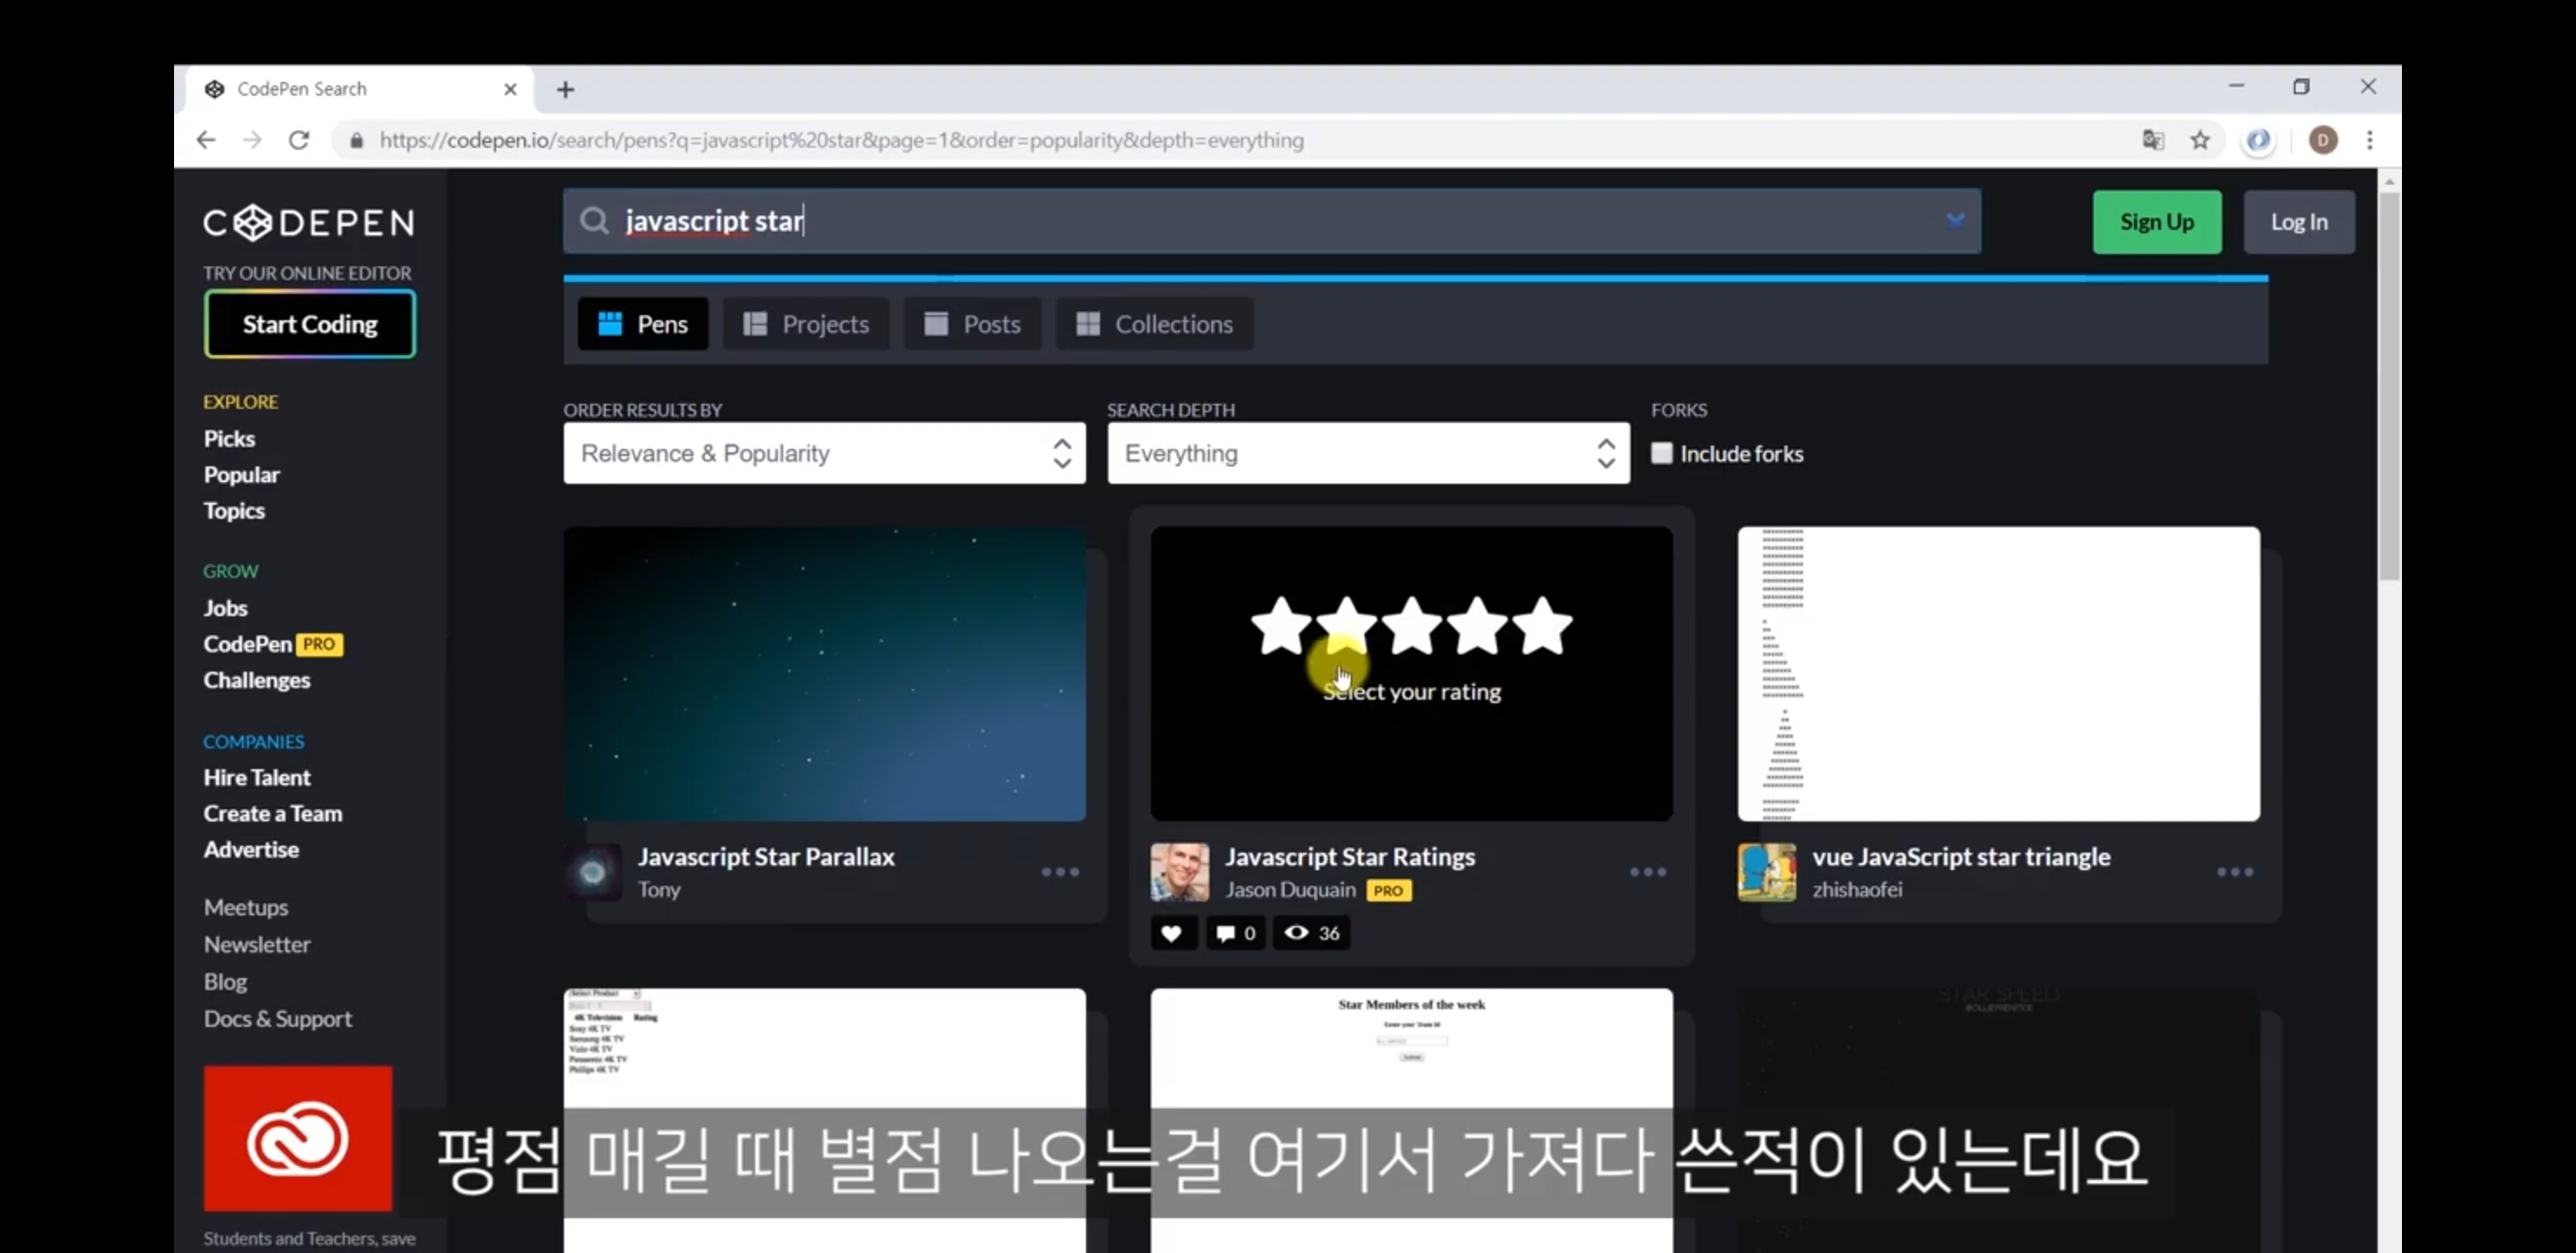This screenshot has width=2576, height=1253.
Task: Click the views count 36 eye icon
Action: click(1311, 933)
